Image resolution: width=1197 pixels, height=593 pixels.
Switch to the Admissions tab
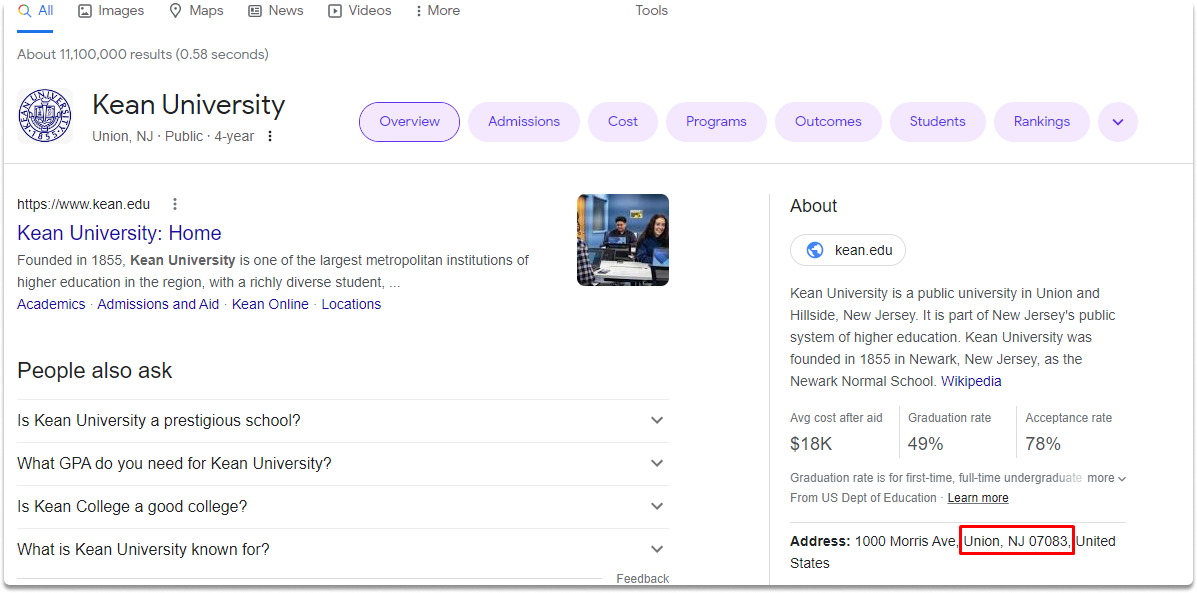click(x=524, y=122)
